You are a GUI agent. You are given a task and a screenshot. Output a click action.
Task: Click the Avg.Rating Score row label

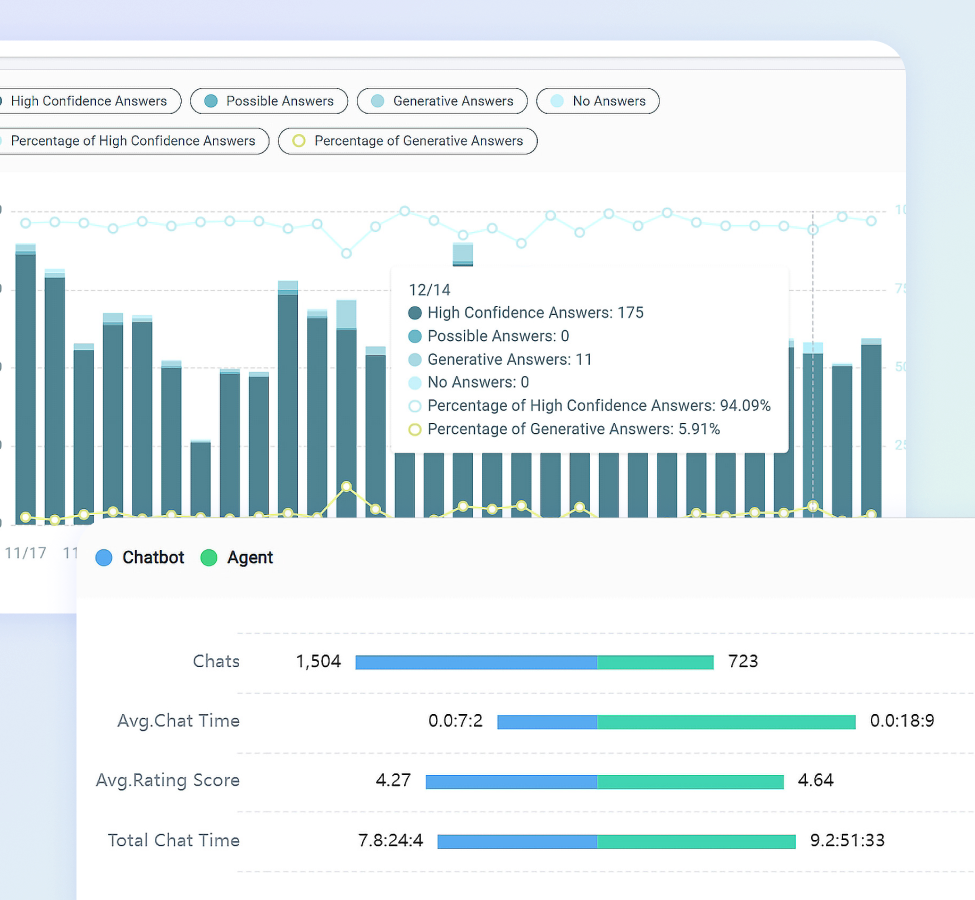pyautogui.click(x=167, y=781)
